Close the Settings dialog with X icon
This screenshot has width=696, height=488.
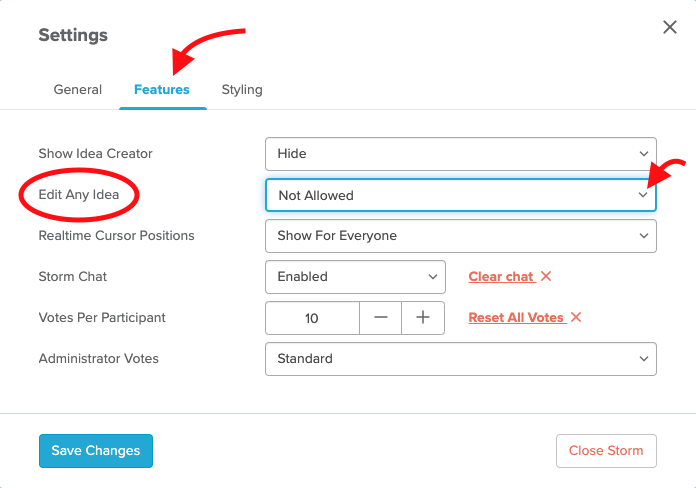tap(670, 27)
